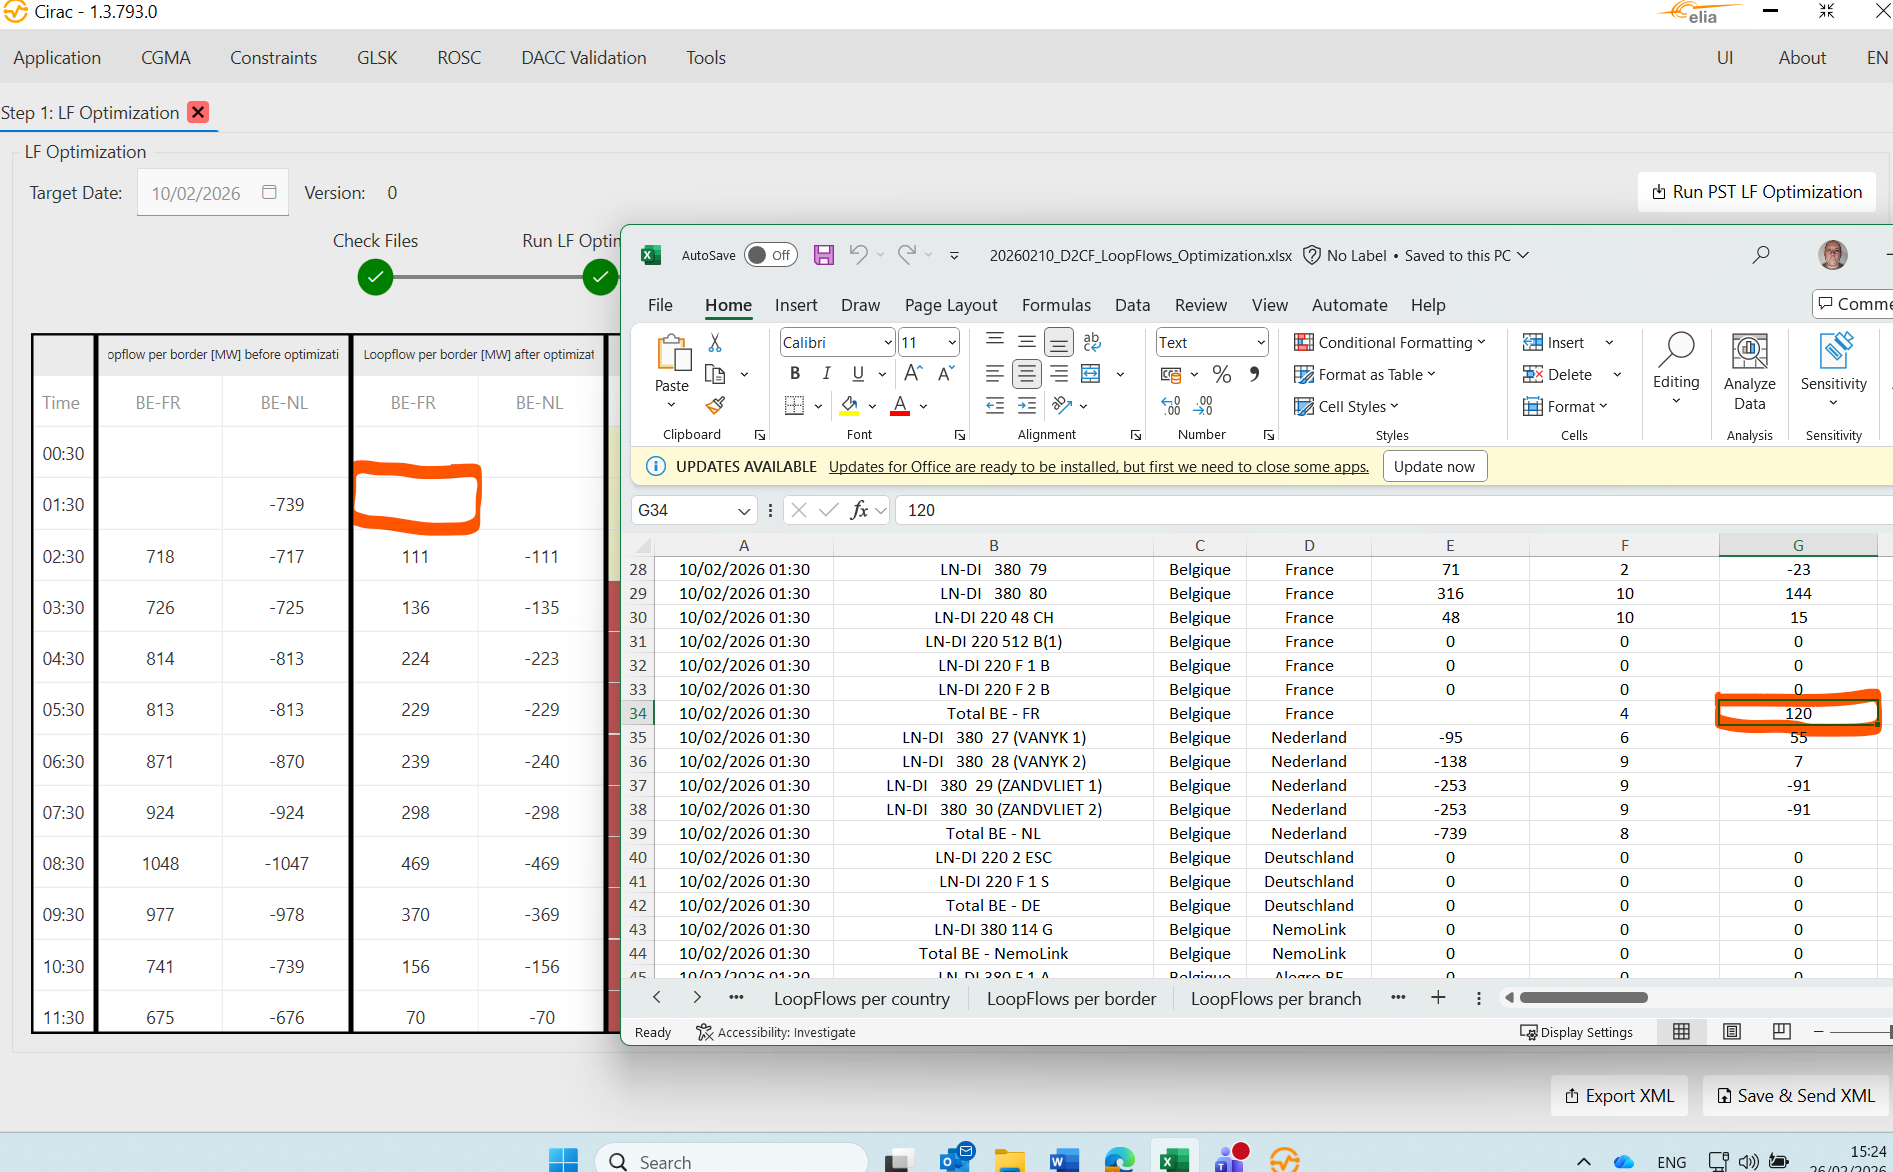The image size is (1893, 1172).
Task: Click the Run PST LF Optimization button
Action: (x=1757, y=192)
